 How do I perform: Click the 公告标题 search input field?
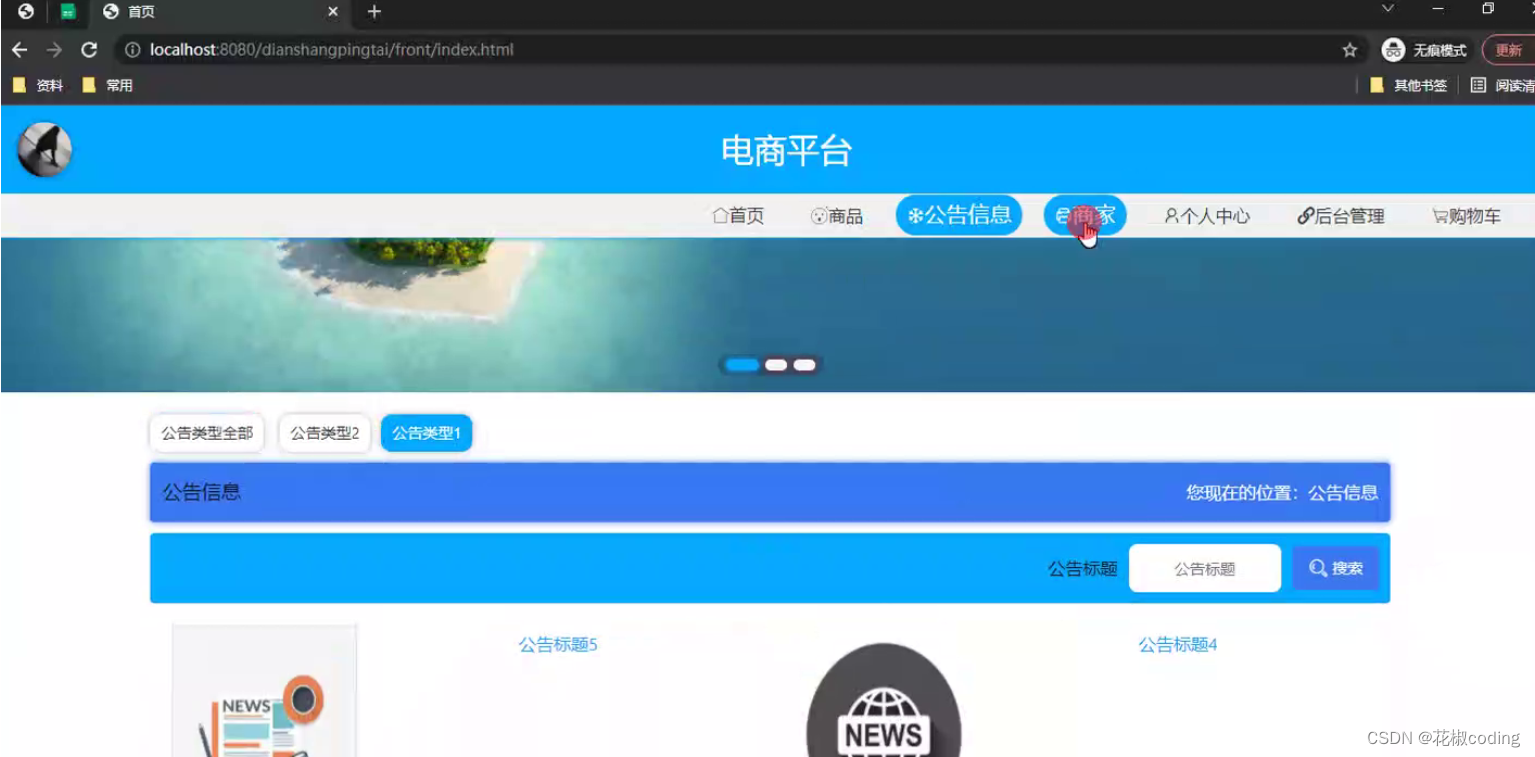[1204, 568]
